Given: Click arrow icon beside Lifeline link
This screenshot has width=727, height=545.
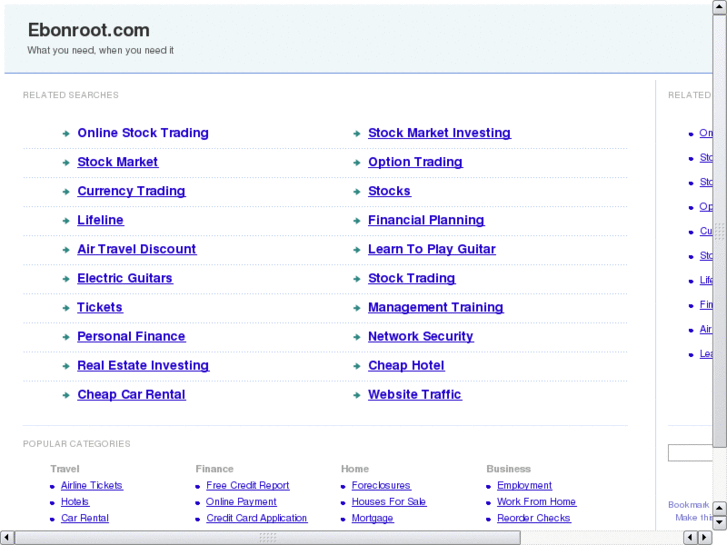Looking at the screenshot, I should coord(65,220).
